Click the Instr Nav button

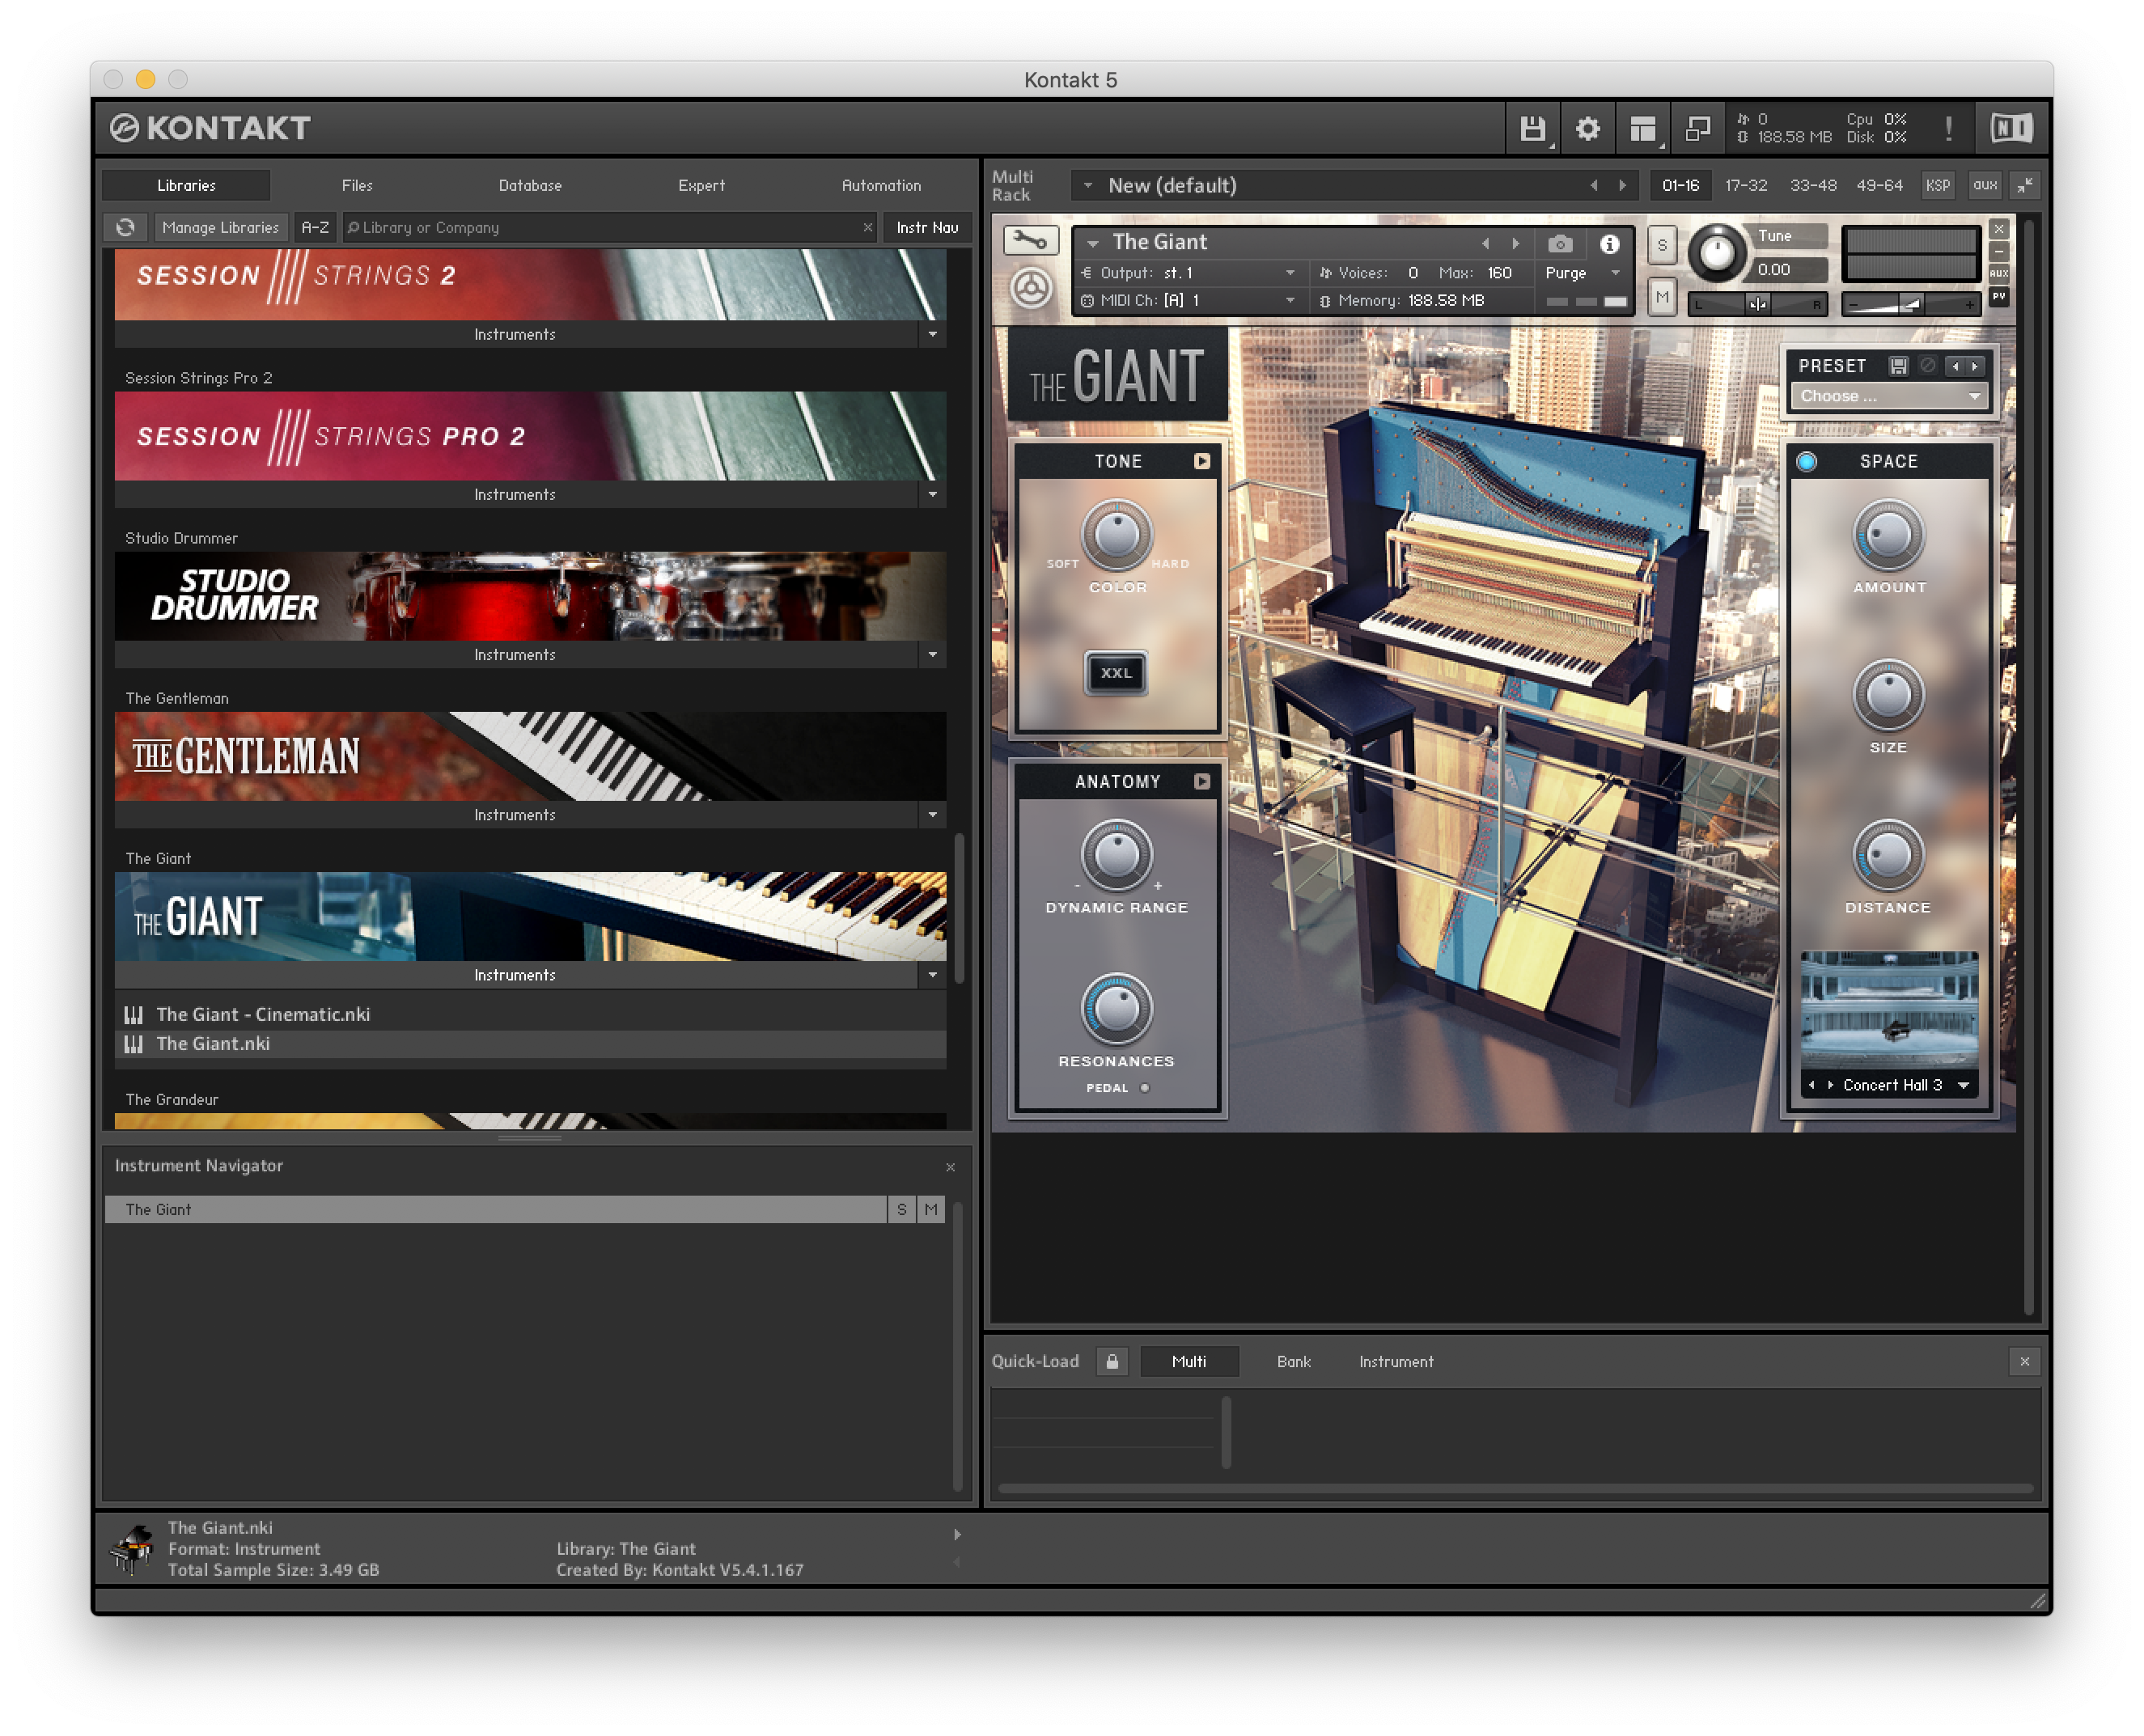click(x=927, y=227)
